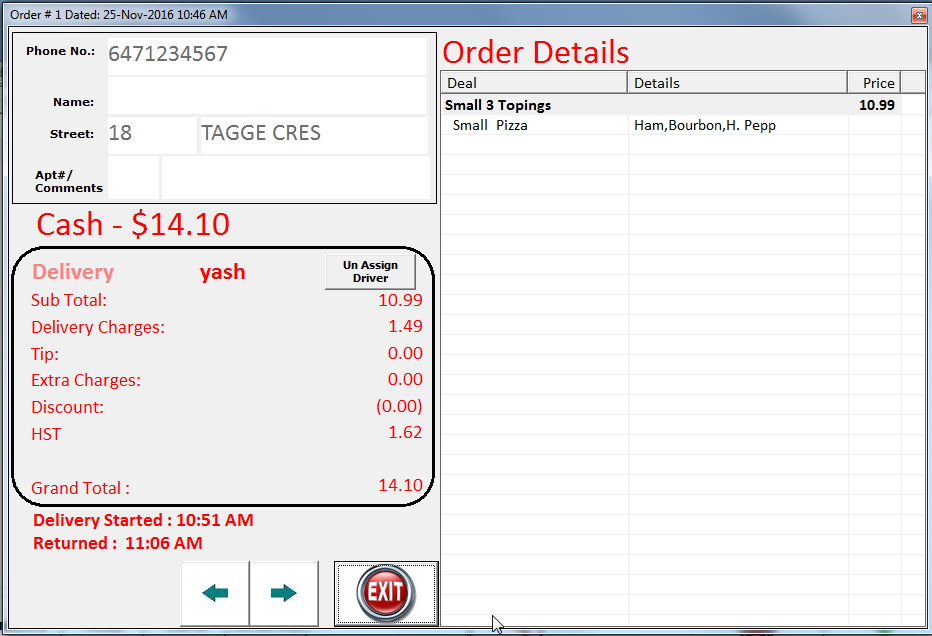Screen dimensions: 932x636
Task: Select the Small Pizza item row
Action: click(670, 125)
